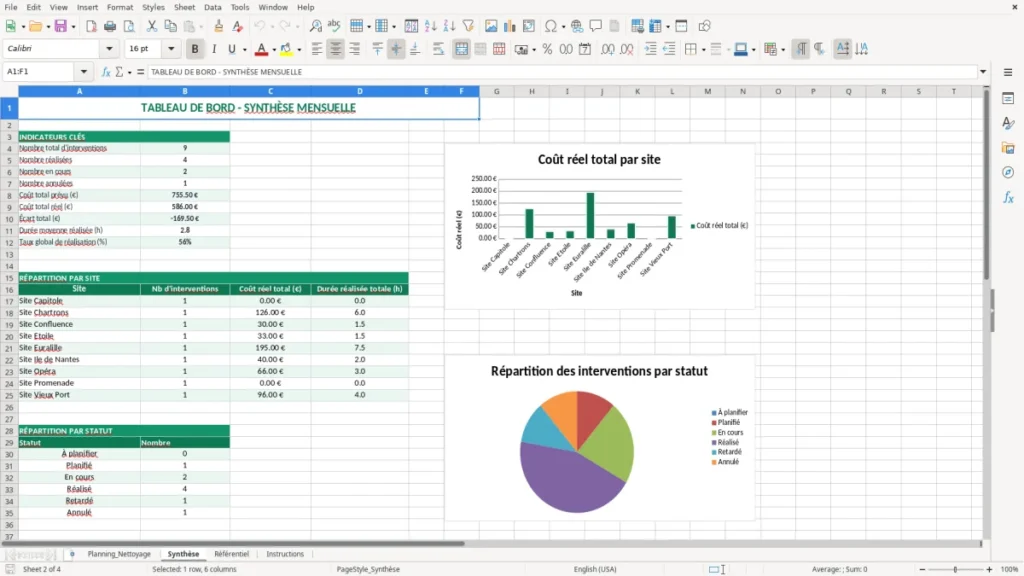Image resolution: width=1024 pixels, height=576 pixels.
Task: Click the Increase Indent icon
Action: click(650, 49)
